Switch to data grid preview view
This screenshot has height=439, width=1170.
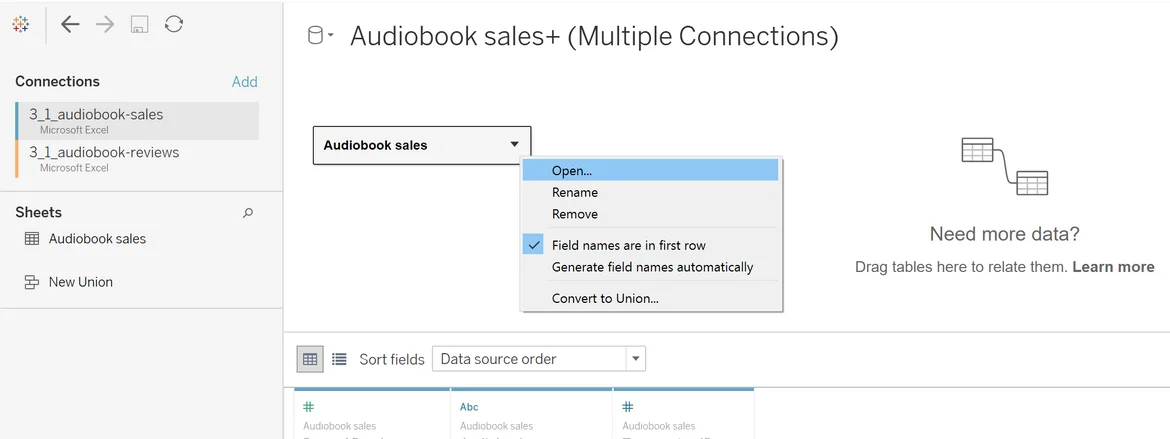pyautogui.click(x=310, y=359)
